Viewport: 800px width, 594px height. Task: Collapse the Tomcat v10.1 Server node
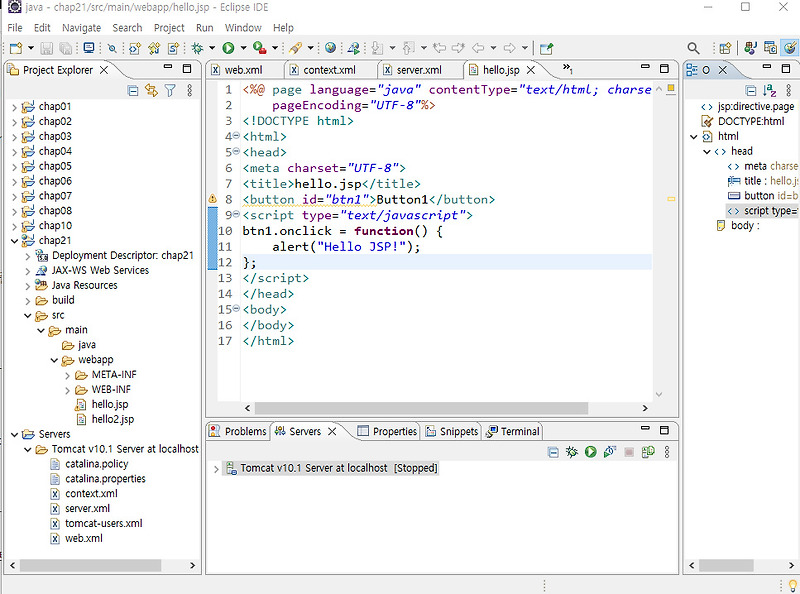[27, 448]
